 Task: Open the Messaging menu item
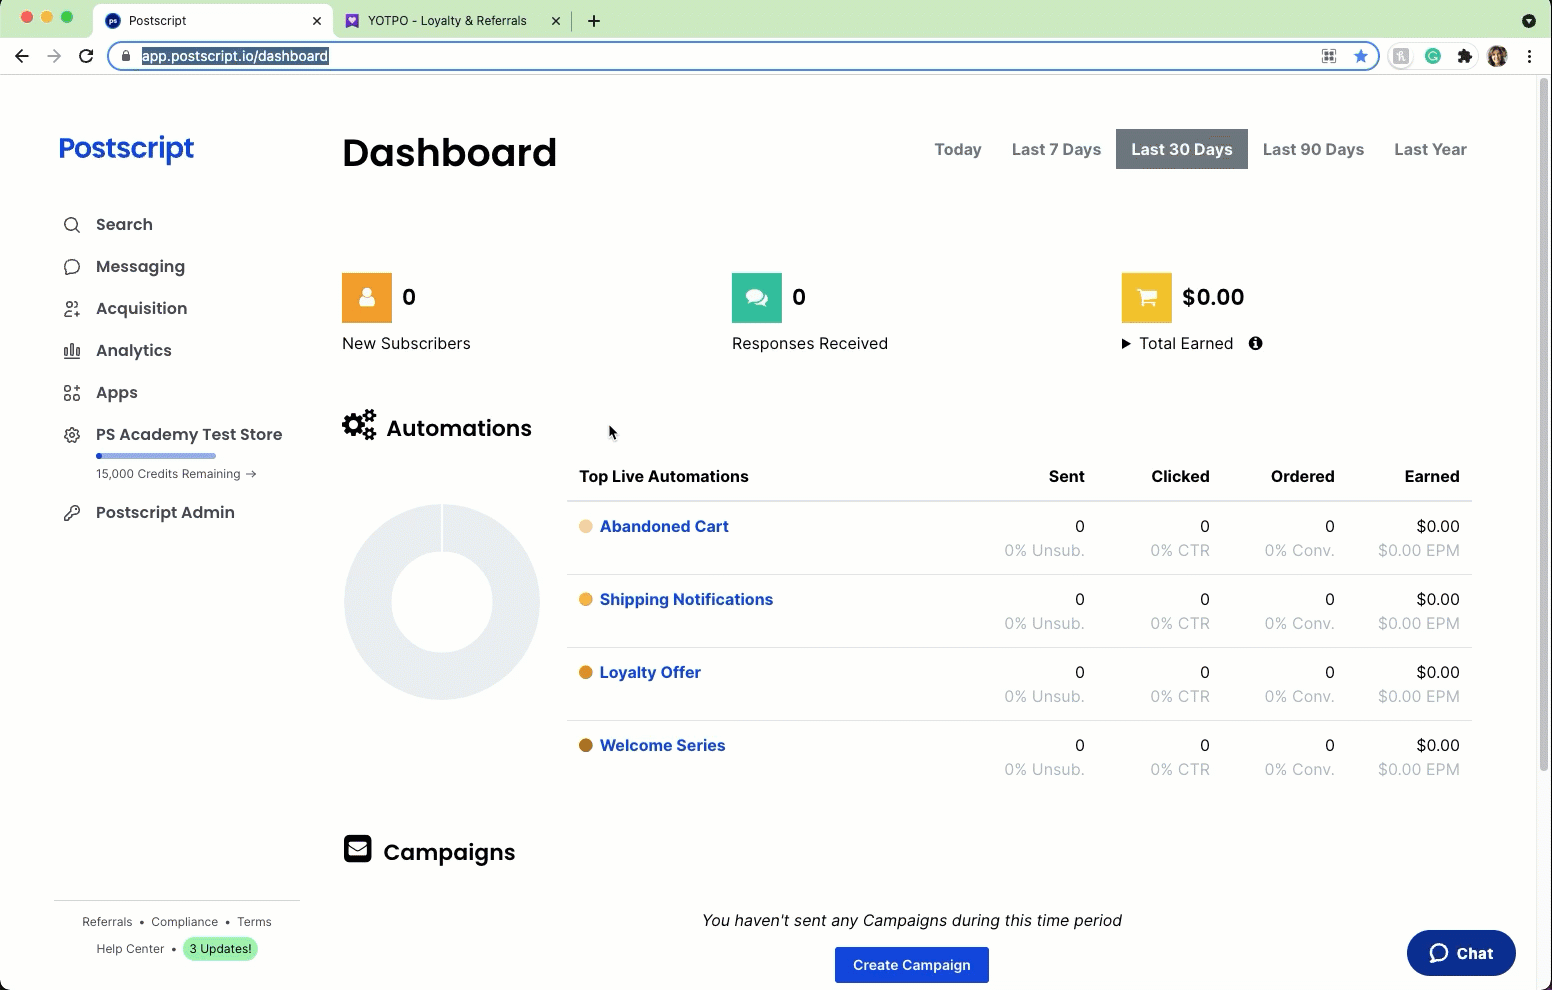point(140,267)
